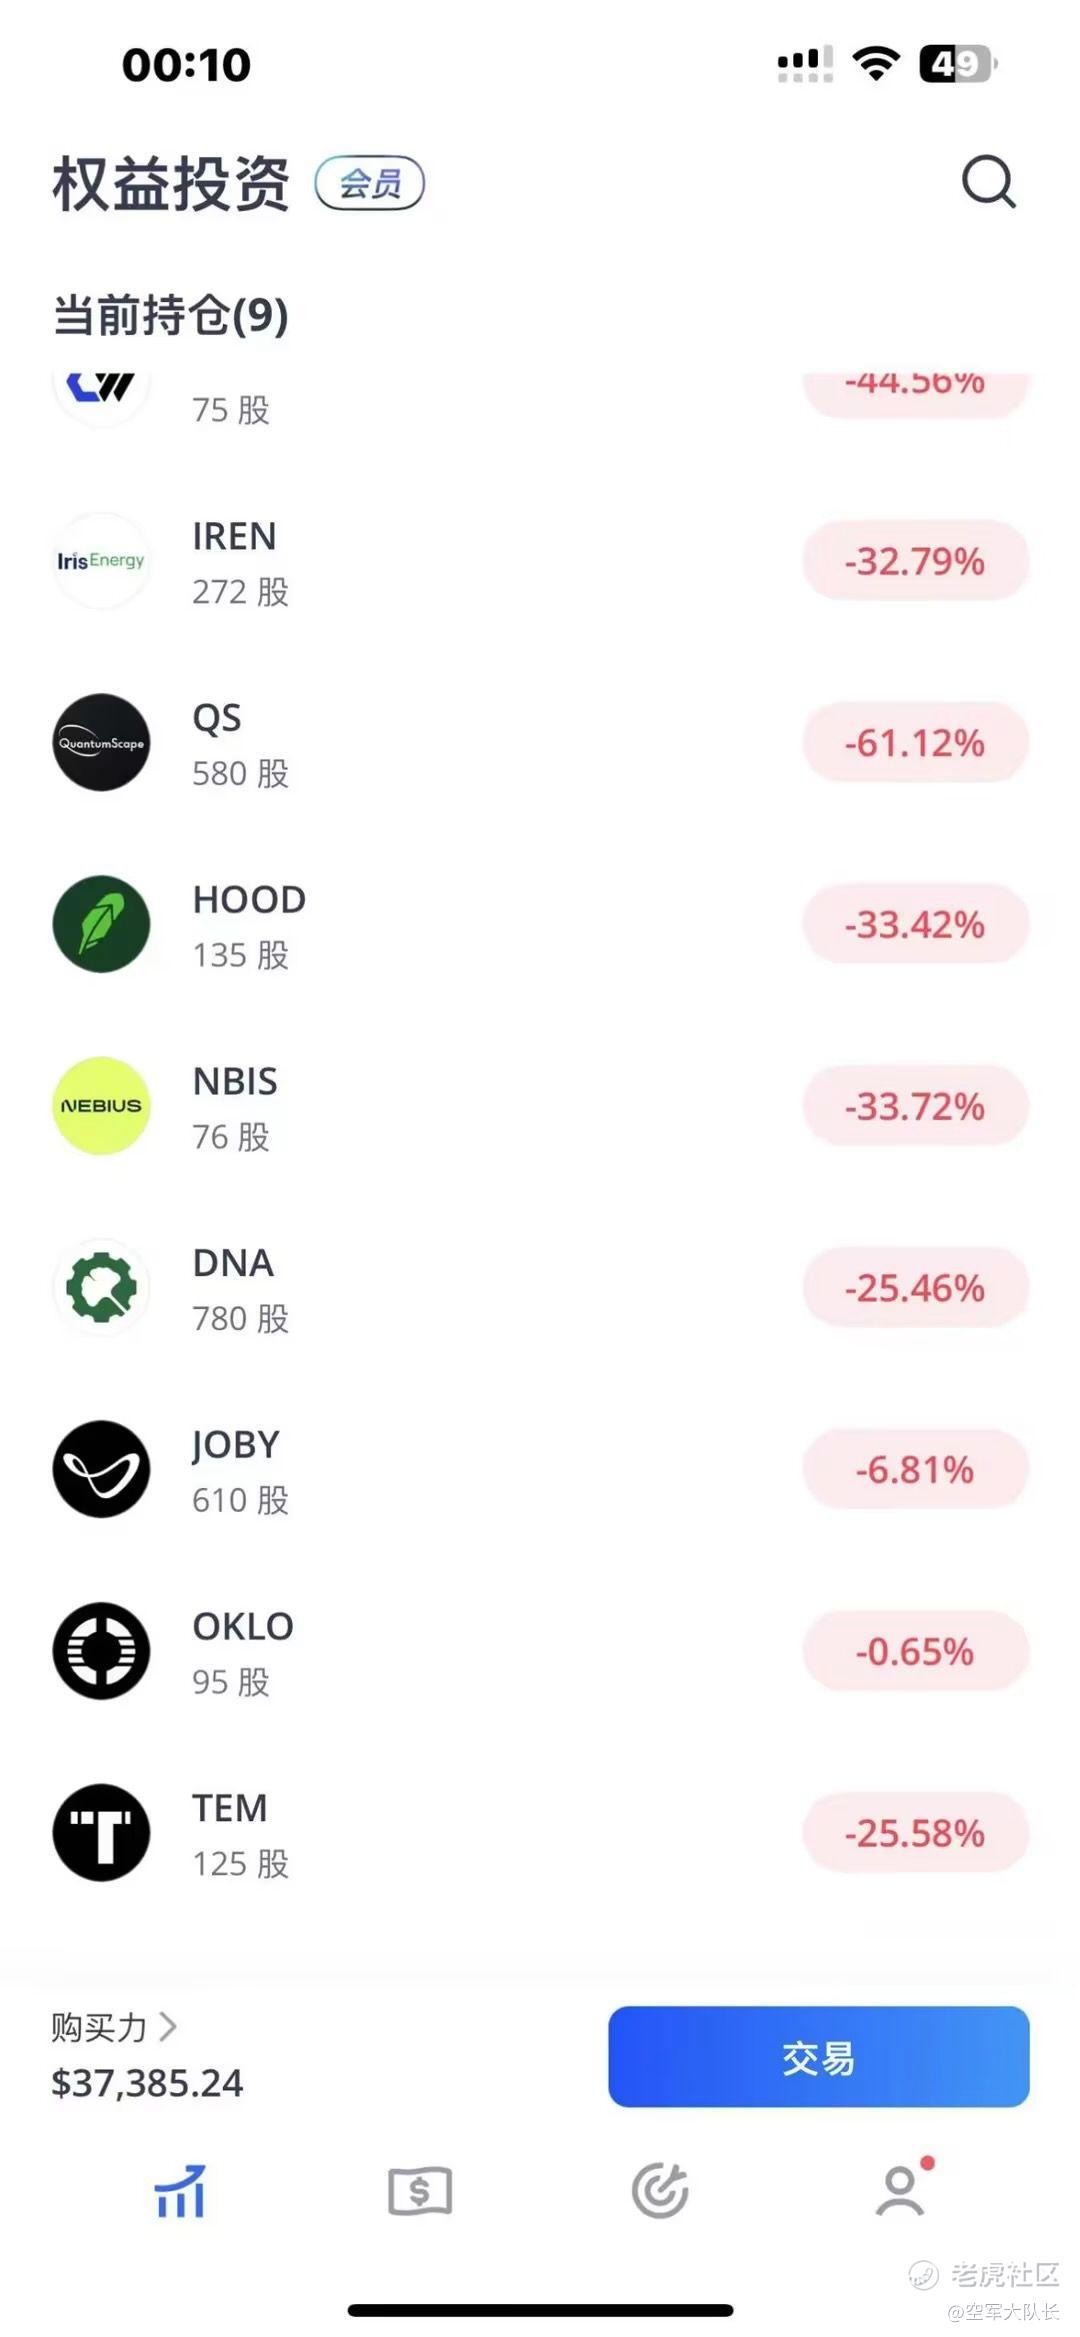This screenshot has width=1080, height=2337.
Task: Tap the 会员 member badge
Action: point(370,183)
